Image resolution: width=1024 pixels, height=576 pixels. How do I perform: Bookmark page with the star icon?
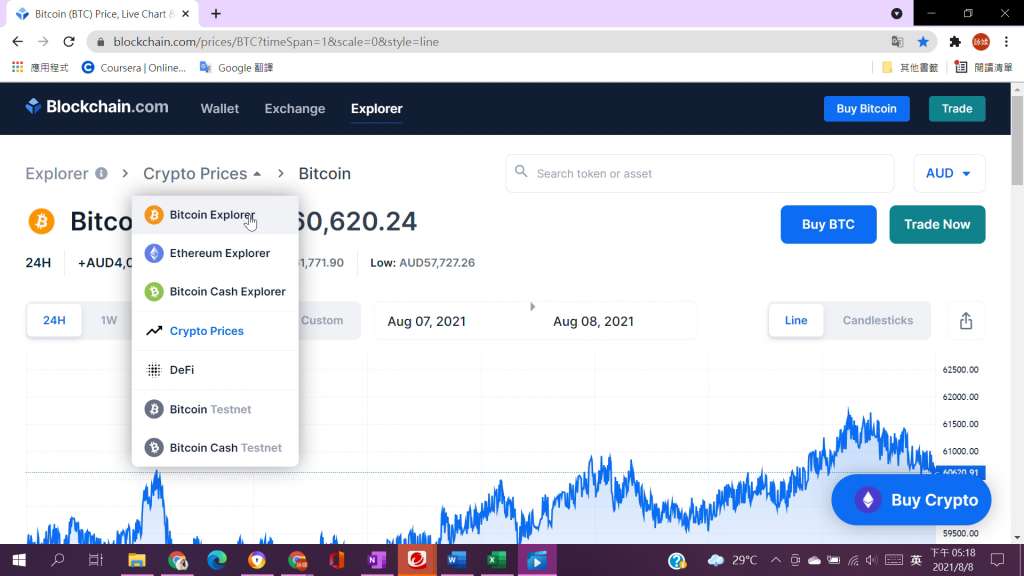tap(923, 42)
